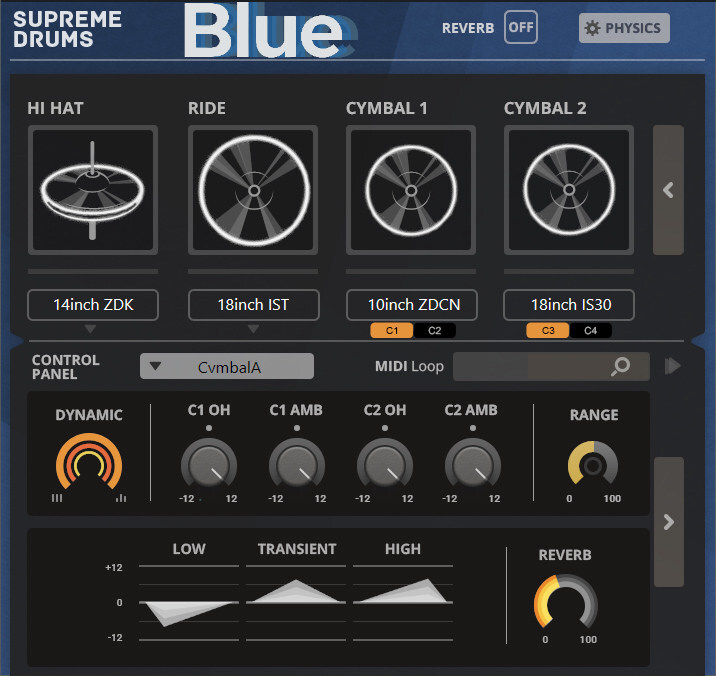Select the Ride cymbal icon
Viewport: 716px width, 676px height.
pos(253,190)
